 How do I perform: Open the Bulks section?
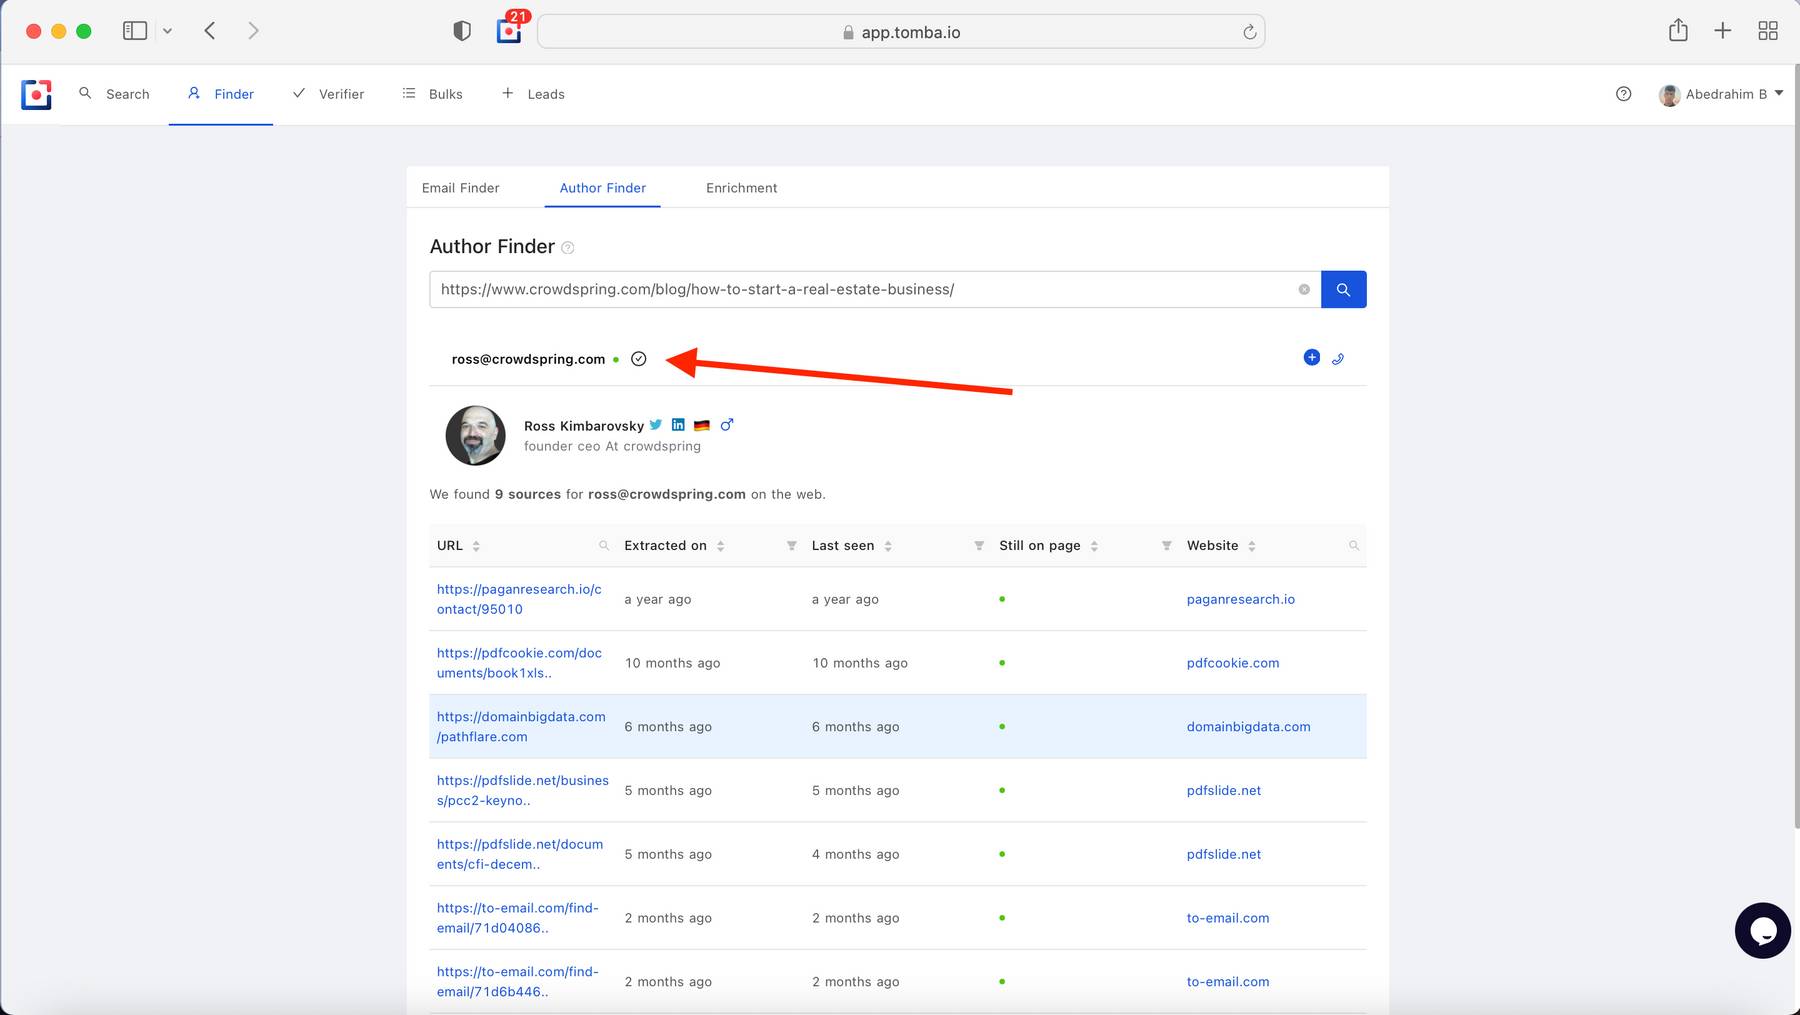[433, 94]
